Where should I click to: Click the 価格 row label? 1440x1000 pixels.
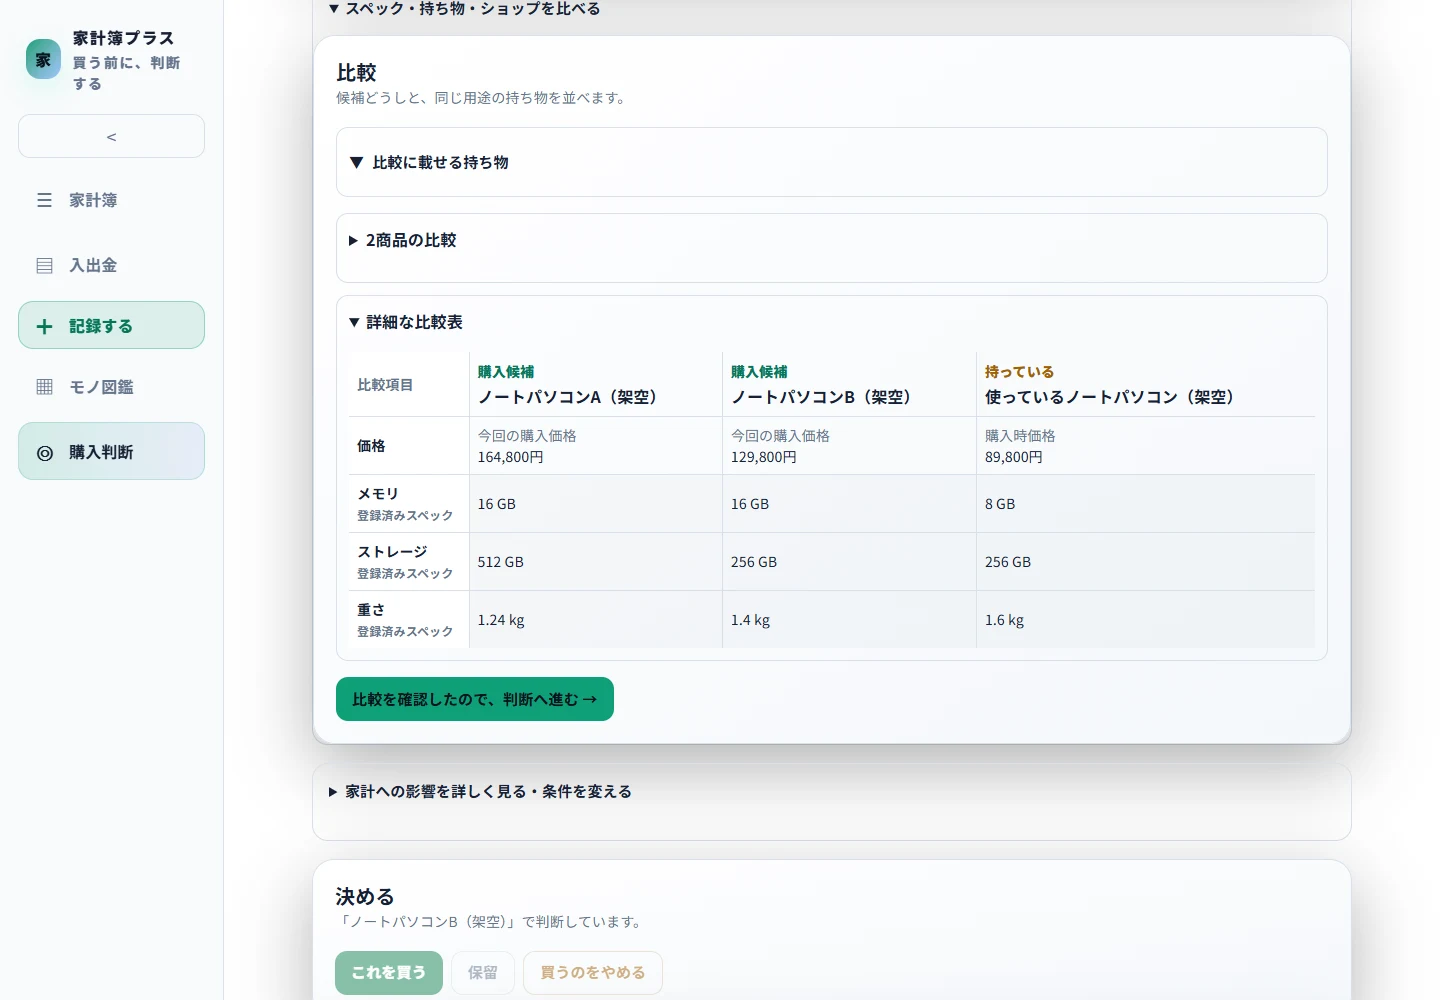[409, 446]
